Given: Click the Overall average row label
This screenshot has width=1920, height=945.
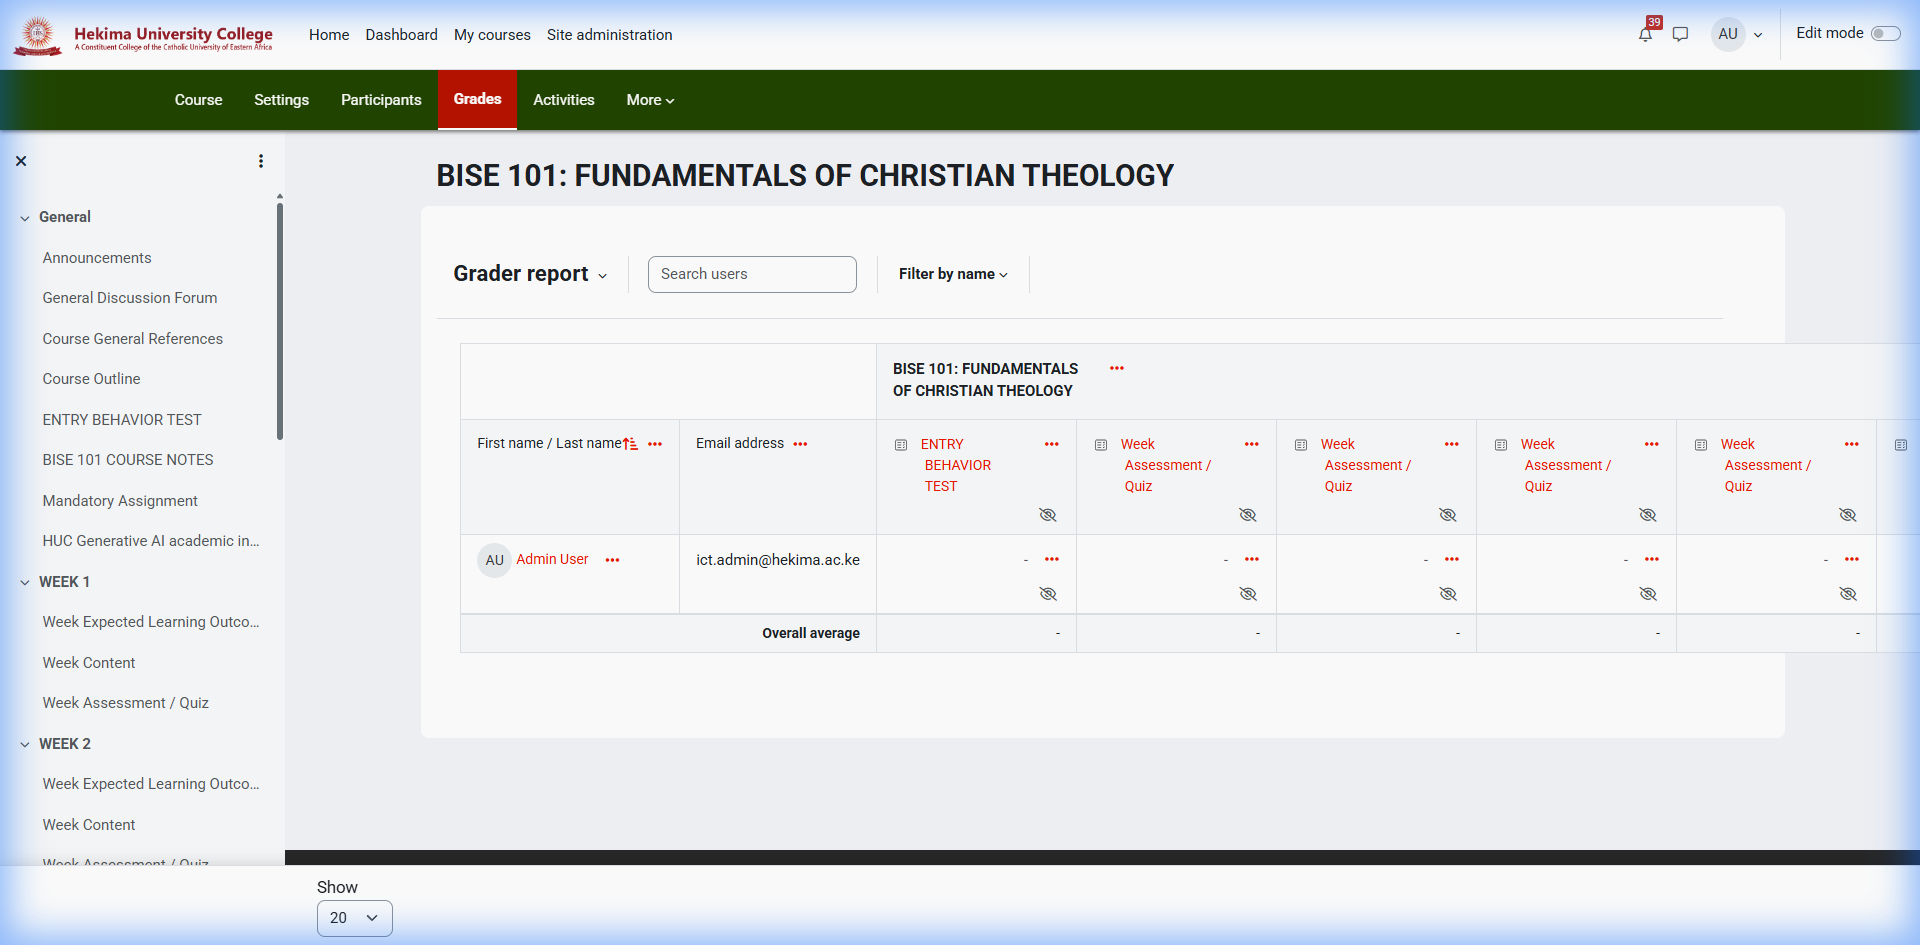Looking at the screenshot, I should (811, 633).
